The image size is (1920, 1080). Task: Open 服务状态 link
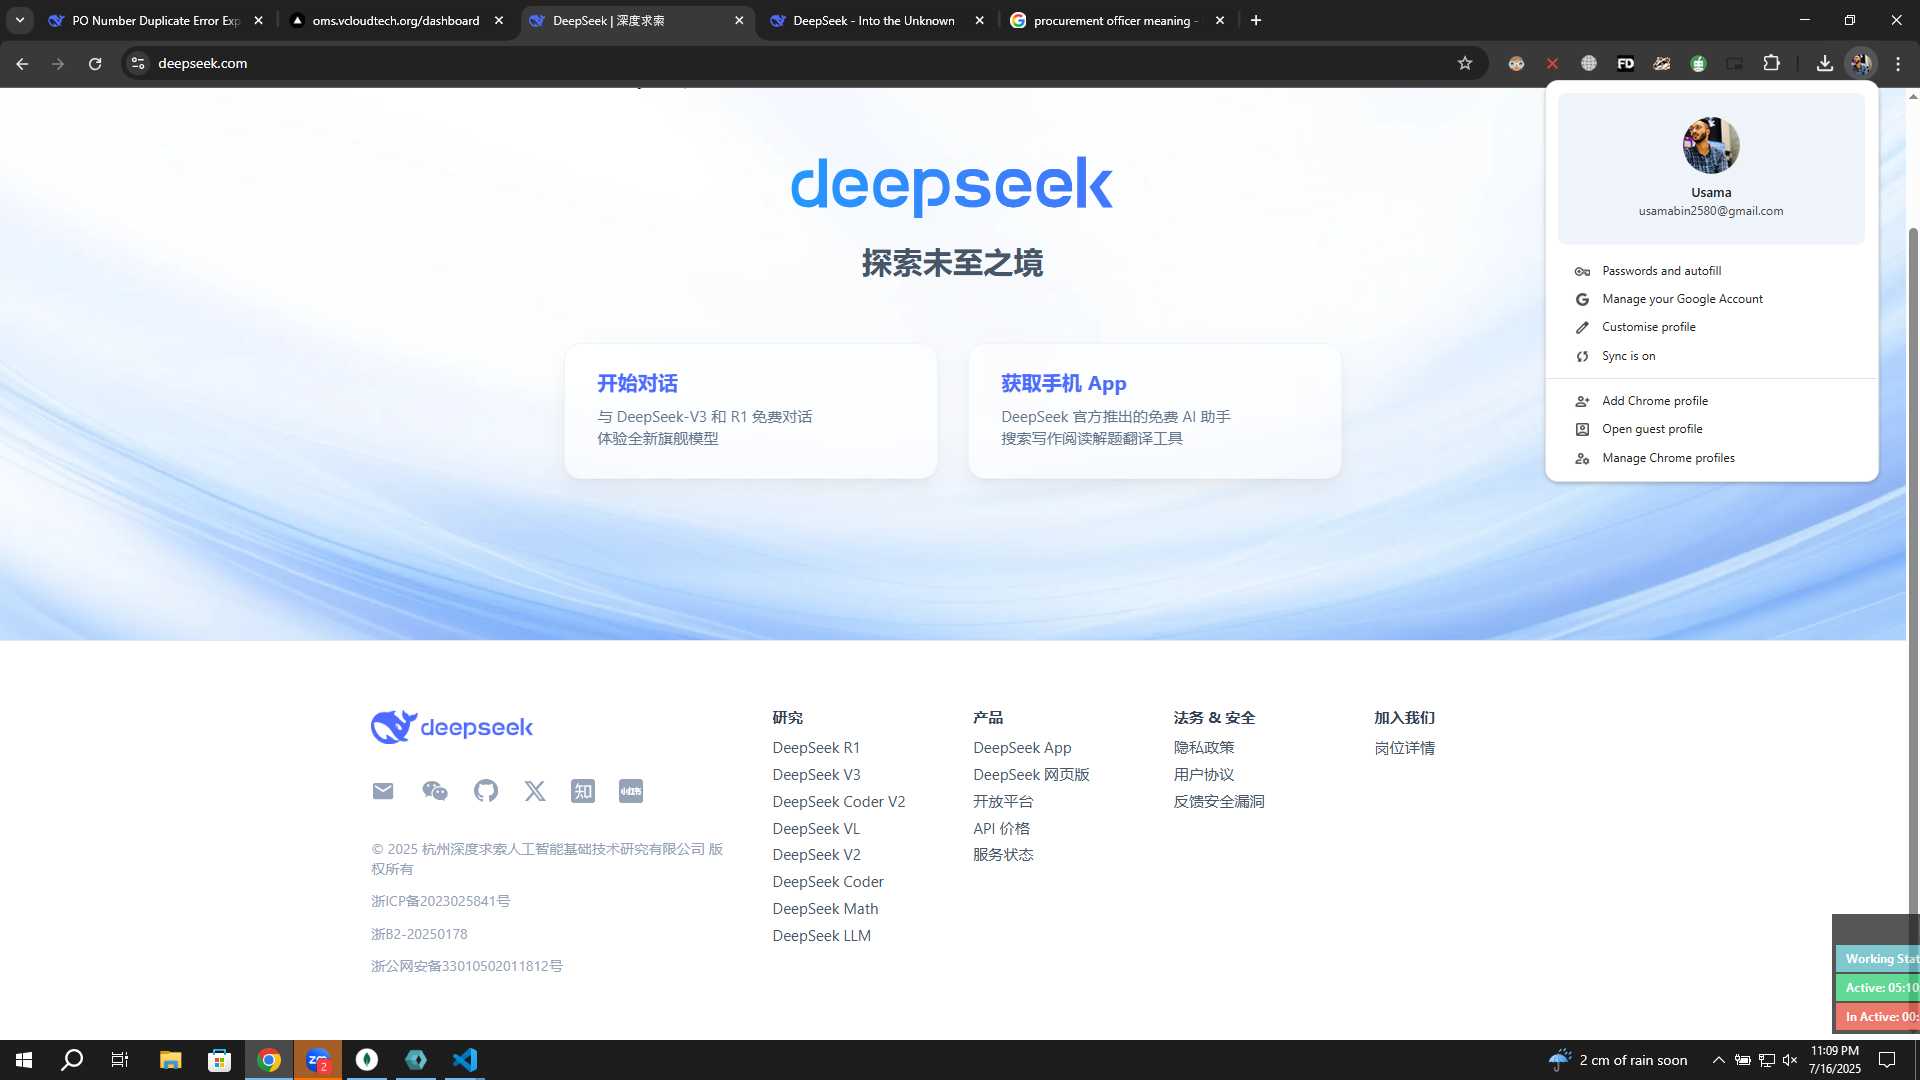click(x=1003, y=855)
